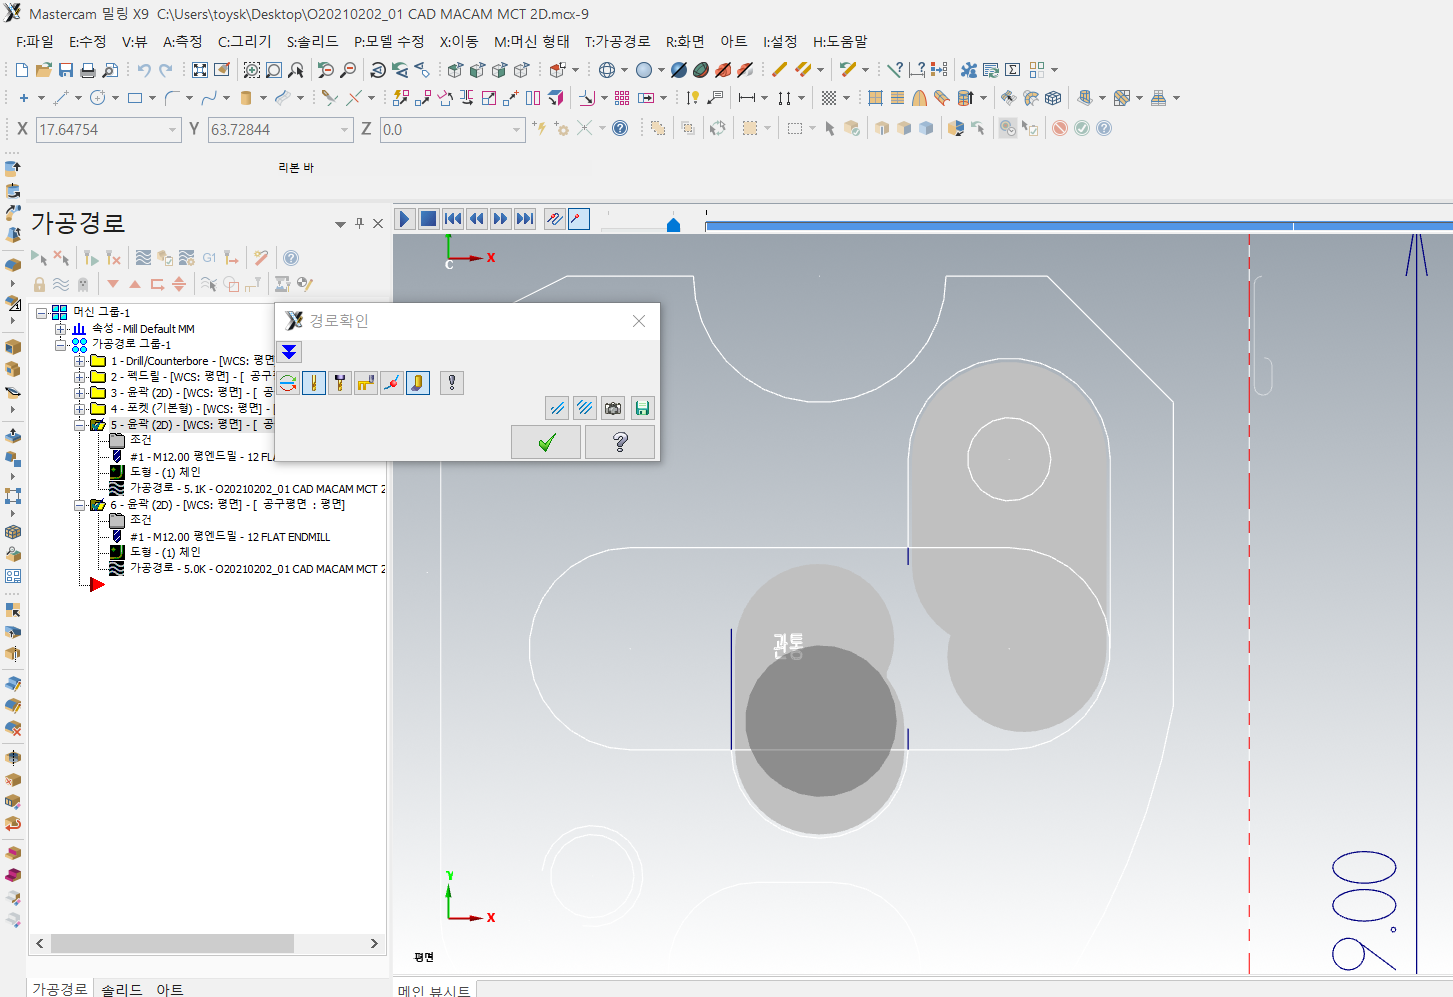Click the Save file icon
This screenshot has height=997, width=1453.
pyautogui.click(x=66, y=70)
